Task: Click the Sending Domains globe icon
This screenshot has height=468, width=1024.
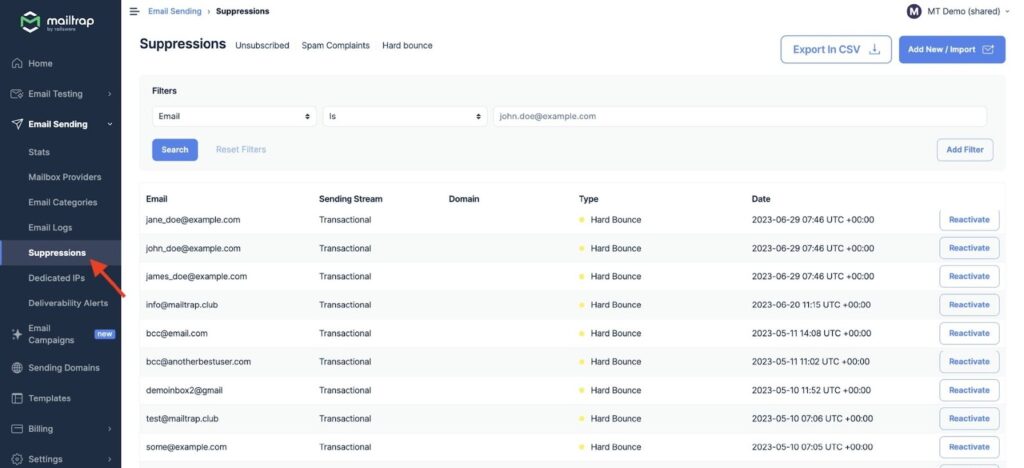Action: (x=17, y=368)
